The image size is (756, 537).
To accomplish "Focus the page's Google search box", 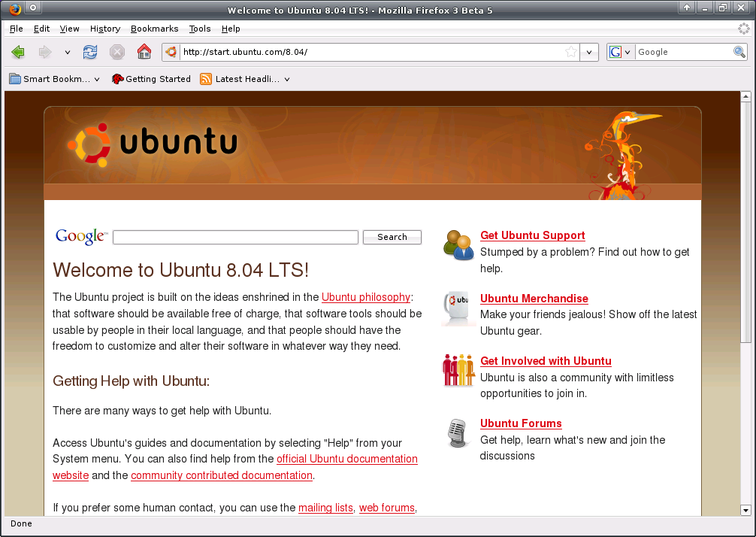I will point(235,237).
